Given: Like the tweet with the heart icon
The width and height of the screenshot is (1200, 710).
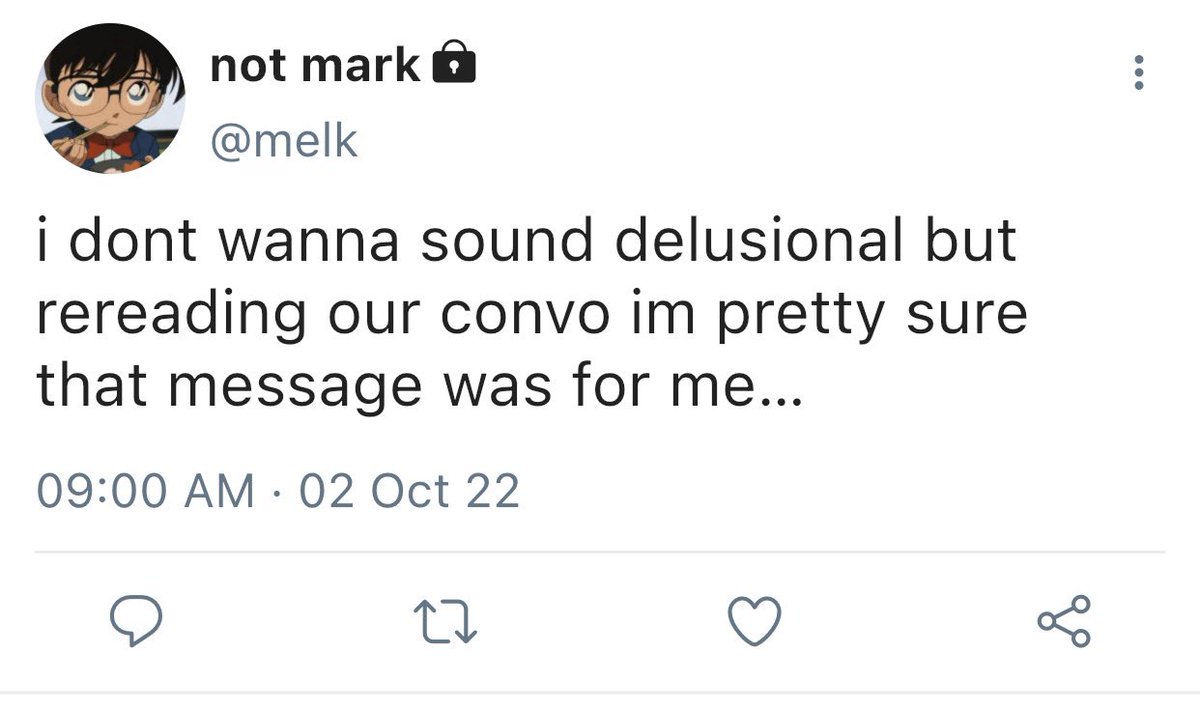Looking at the screenshot, I should pos(755,624).
